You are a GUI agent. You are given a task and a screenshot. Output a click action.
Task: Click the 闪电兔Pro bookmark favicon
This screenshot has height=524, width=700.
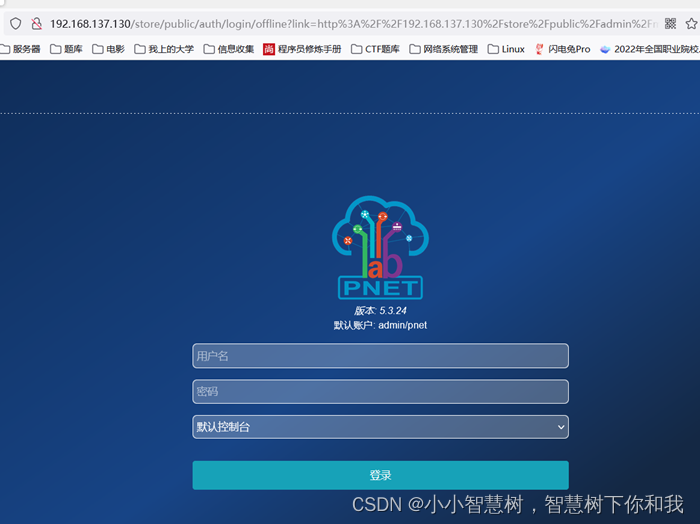pyautogui.click(x=539, y=49)
